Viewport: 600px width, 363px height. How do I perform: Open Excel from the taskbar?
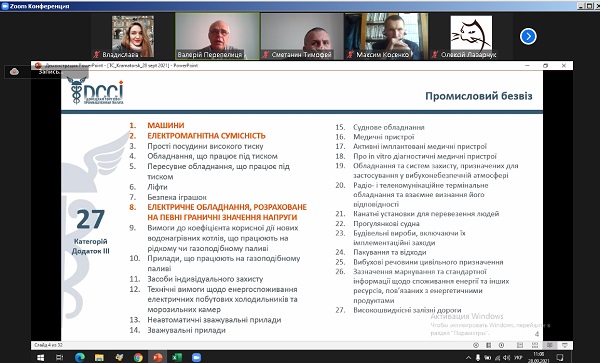[x=177, y=358]
